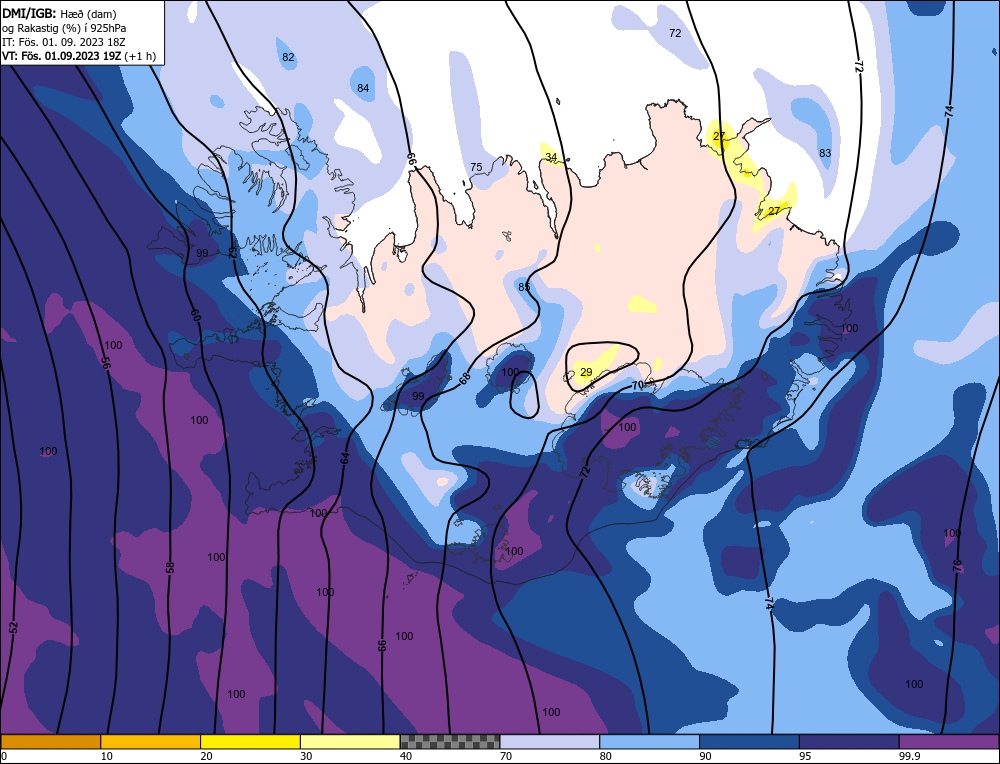The height and width of the screenshot is (764, 1000).
Task: Click the contour label '52' at the left edge
Action: (x=14, y=627)
